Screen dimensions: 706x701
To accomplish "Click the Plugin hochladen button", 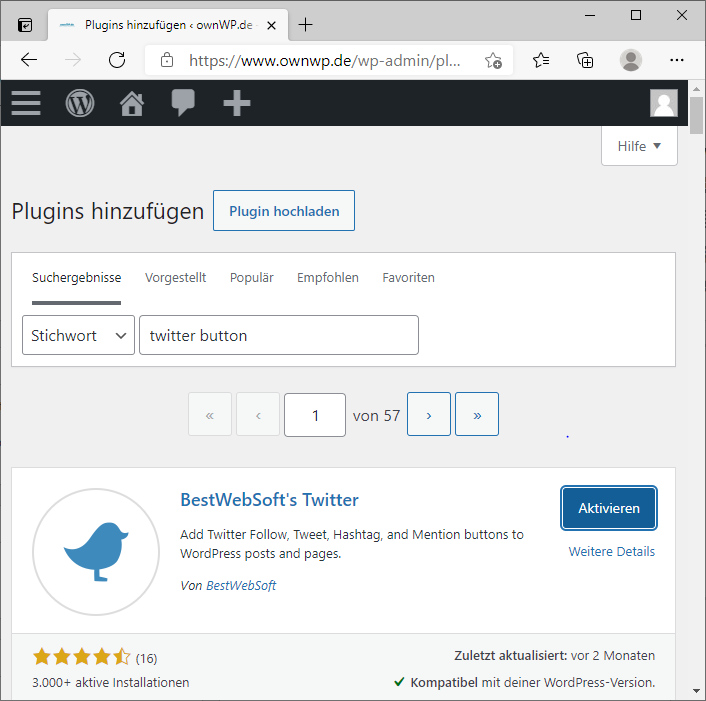I will [x=284, y=211].
